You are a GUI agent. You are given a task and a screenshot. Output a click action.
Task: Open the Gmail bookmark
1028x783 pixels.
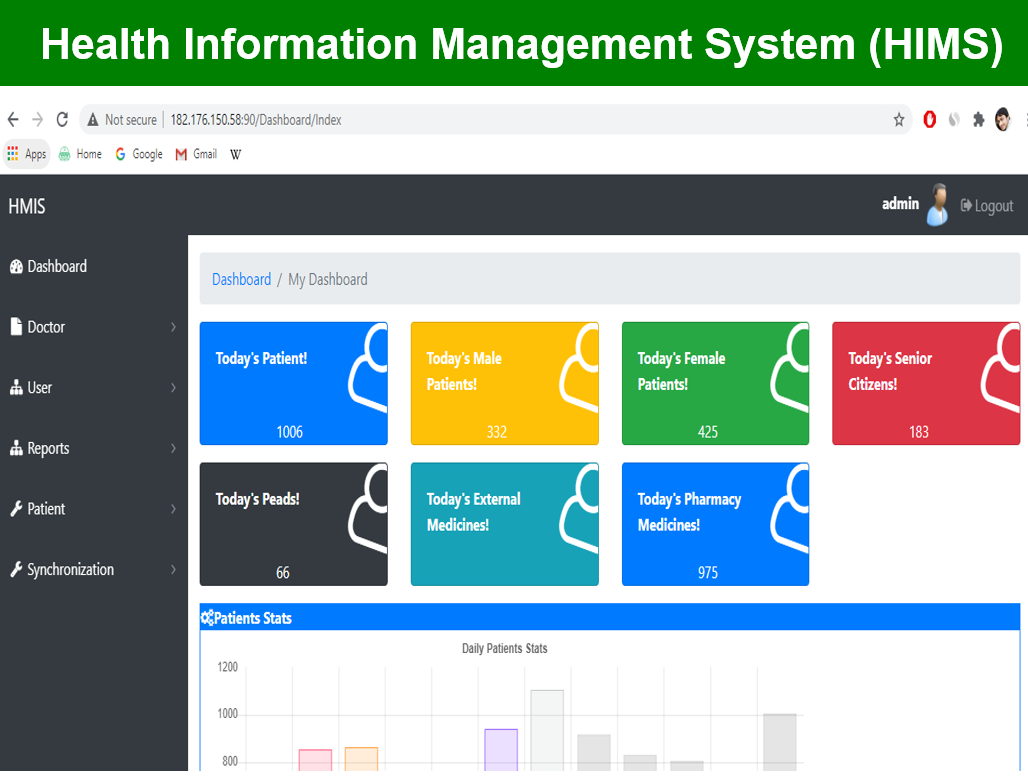[196, 154]
